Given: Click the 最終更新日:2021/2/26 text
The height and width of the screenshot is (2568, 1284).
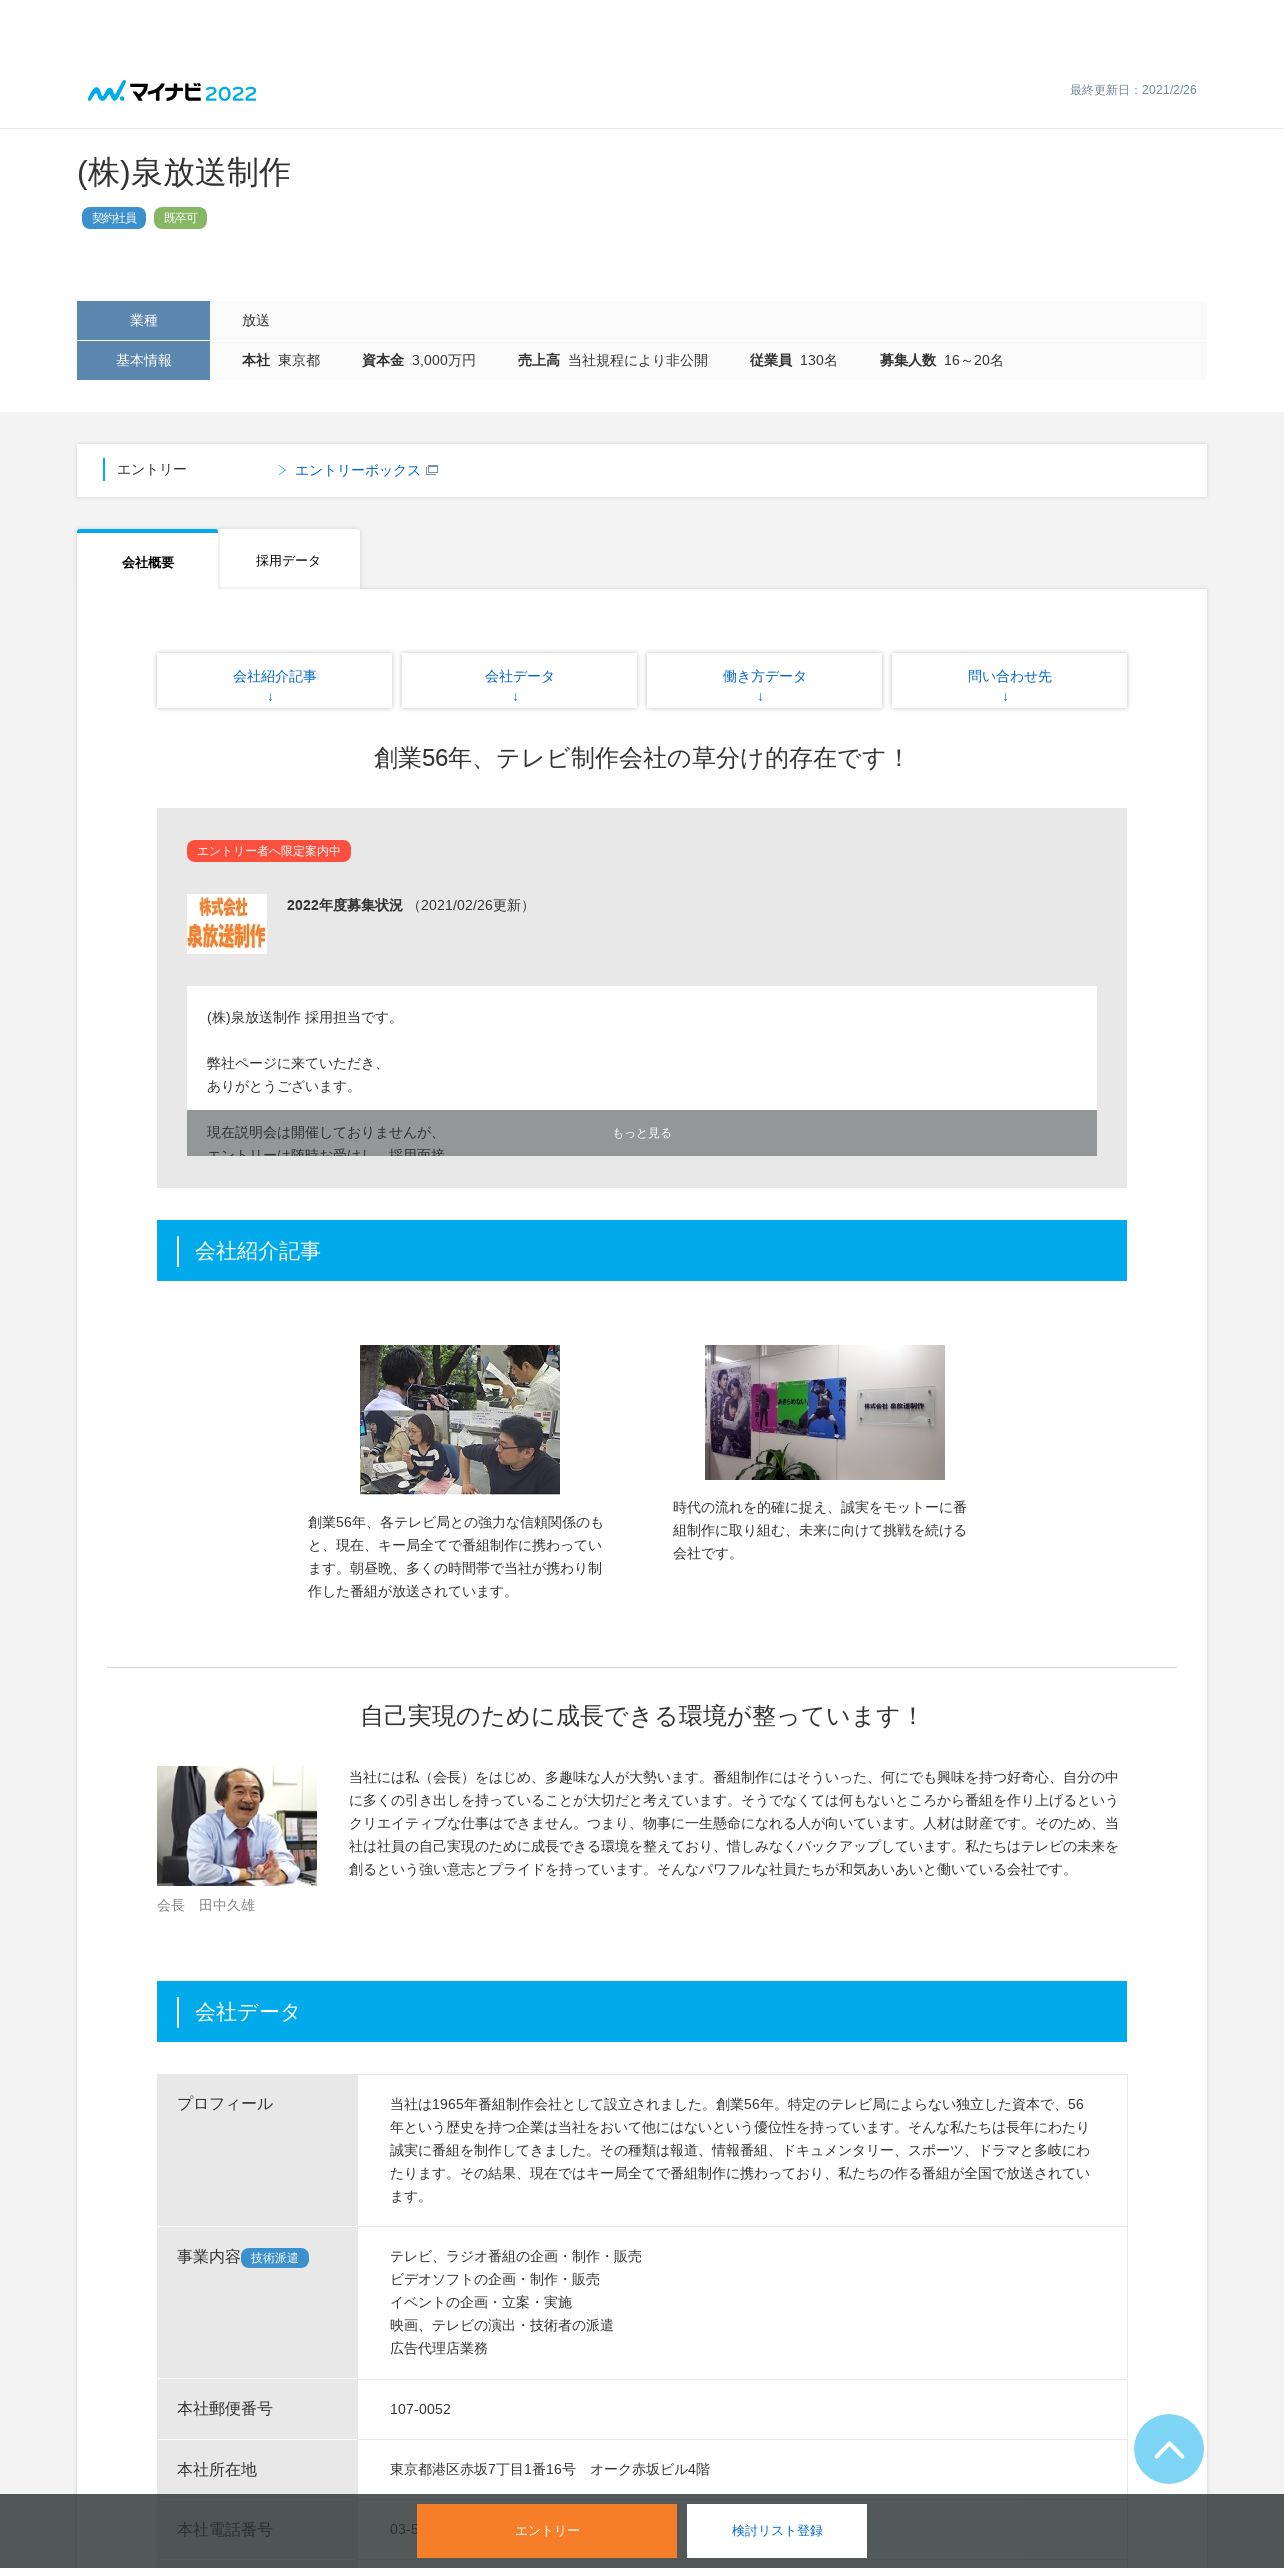Looking at the screenshot, I should (x=1133, y=90).
